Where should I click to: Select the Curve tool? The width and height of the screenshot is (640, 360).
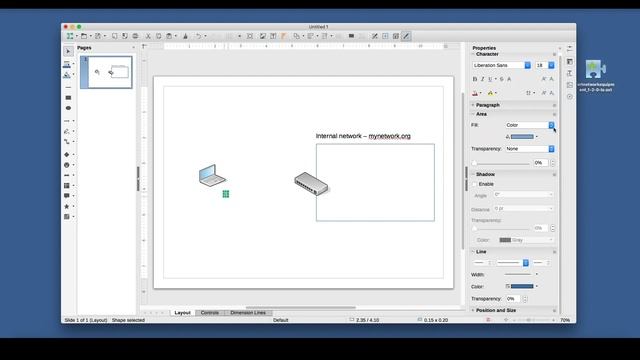(x=67, y=131)
